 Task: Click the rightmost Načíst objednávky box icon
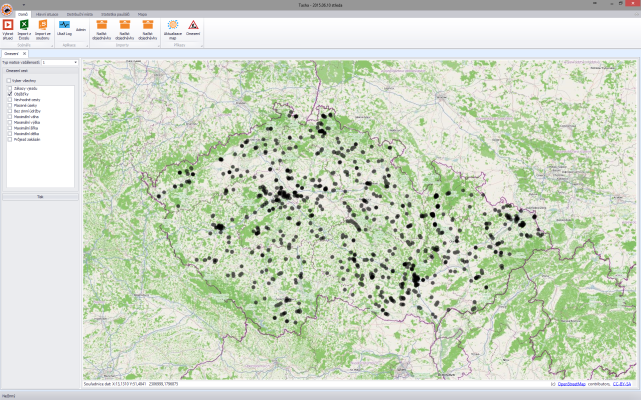(x=148, y=25)
